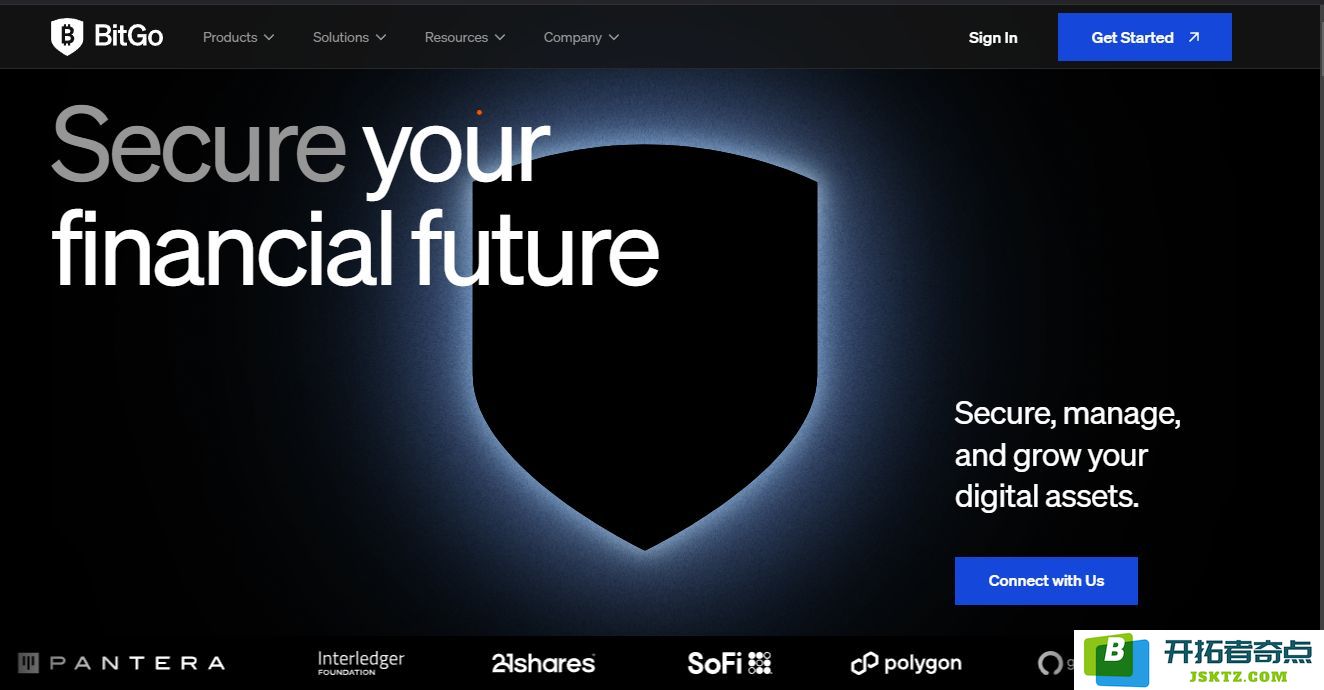
Task: Expand the Company chevron arrow
Action: tap(614, 38)
